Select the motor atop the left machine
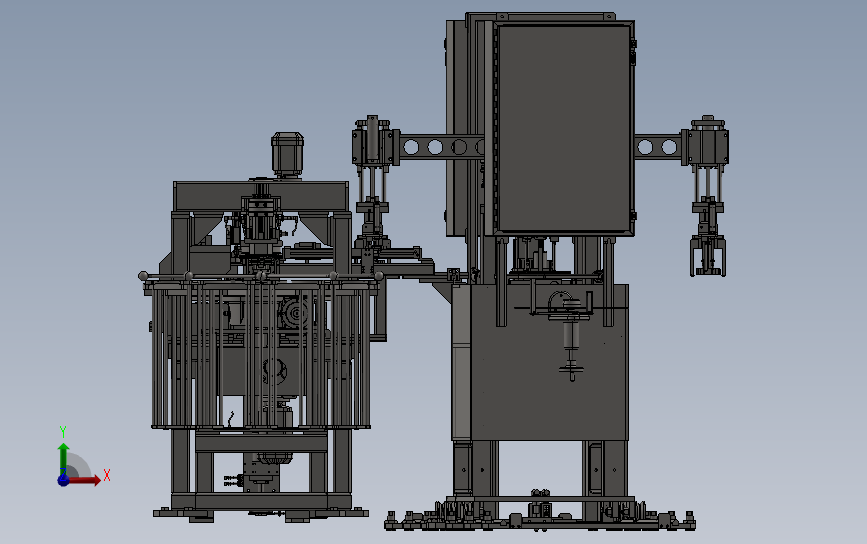The height and width of the screenshot is (544, 867). [287, 154]
